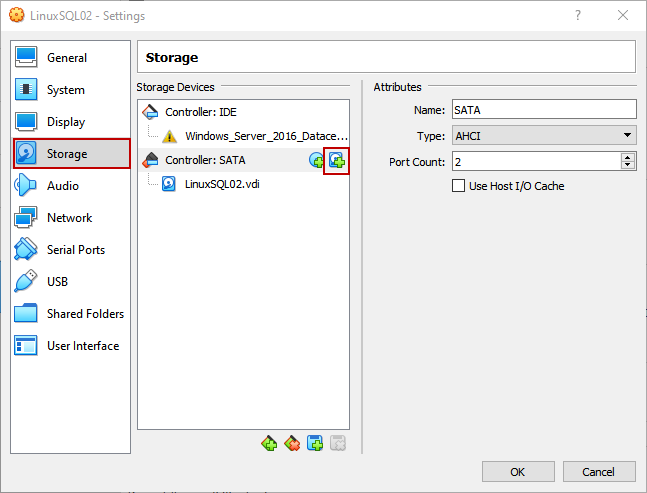The height and width of the screenshot is (493, 647).
Task: Click the Cancel button
Action: coord(599,471)
